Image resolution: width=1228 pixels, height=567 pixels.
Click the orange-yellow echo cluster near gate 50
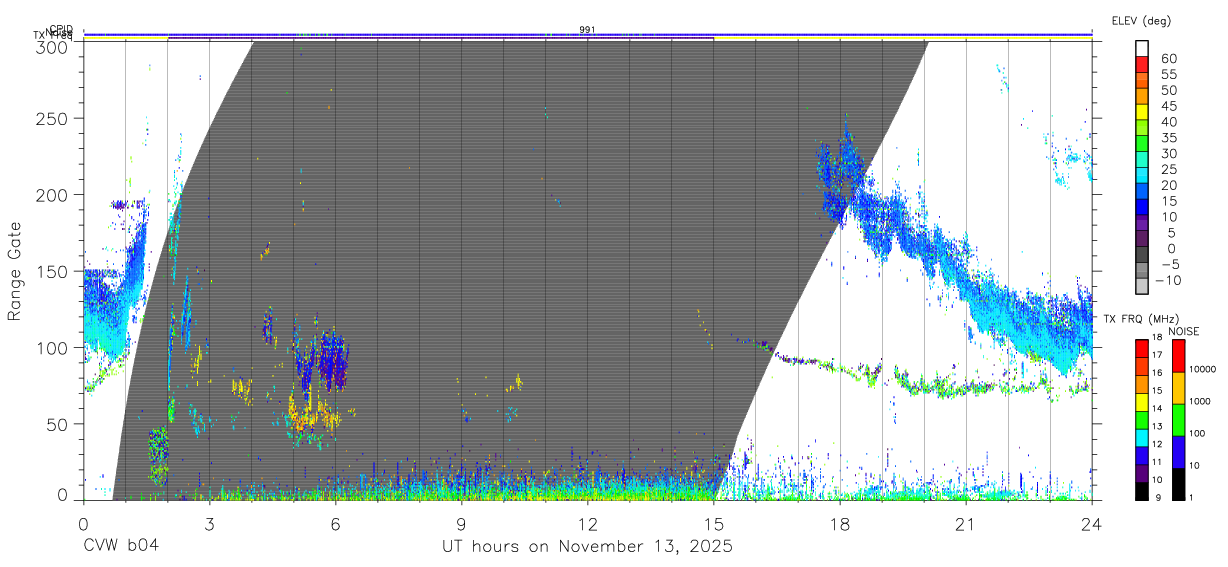313,413
